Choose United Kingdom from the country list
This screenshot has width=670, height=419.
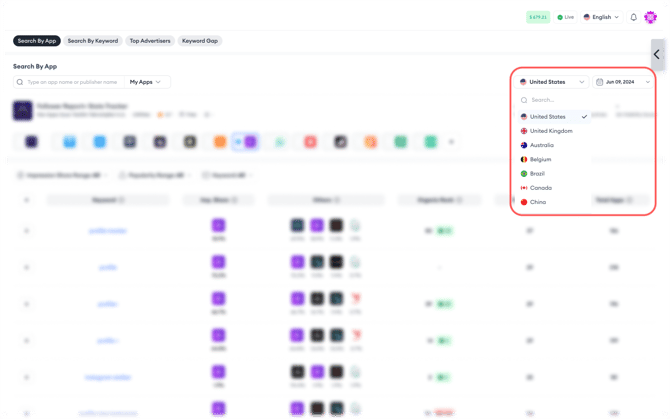(x=551, y=131)
